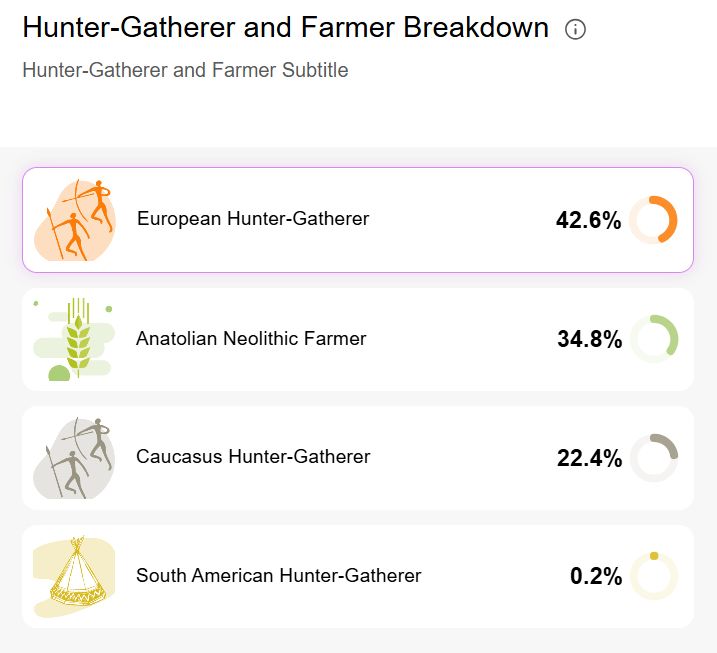Click the orange 42.6% donut chart

(653, 220)
